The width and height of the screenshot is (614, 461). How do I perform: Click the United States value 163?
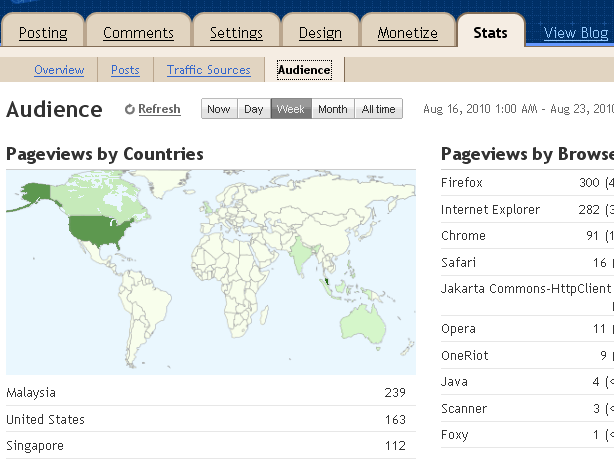[395, 419]
